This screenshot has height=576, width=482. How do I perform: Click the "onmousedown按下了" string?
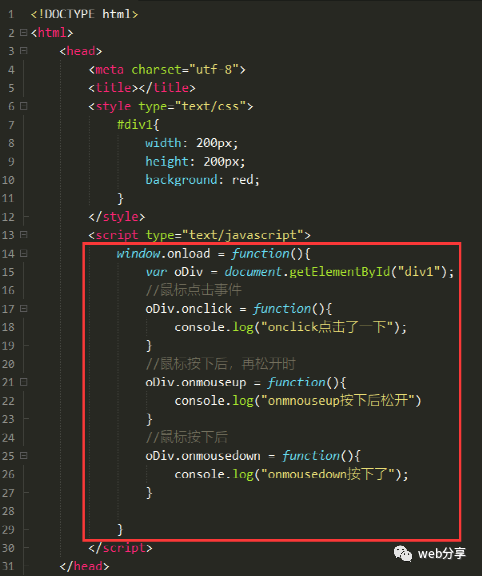(x=328, y=474)
